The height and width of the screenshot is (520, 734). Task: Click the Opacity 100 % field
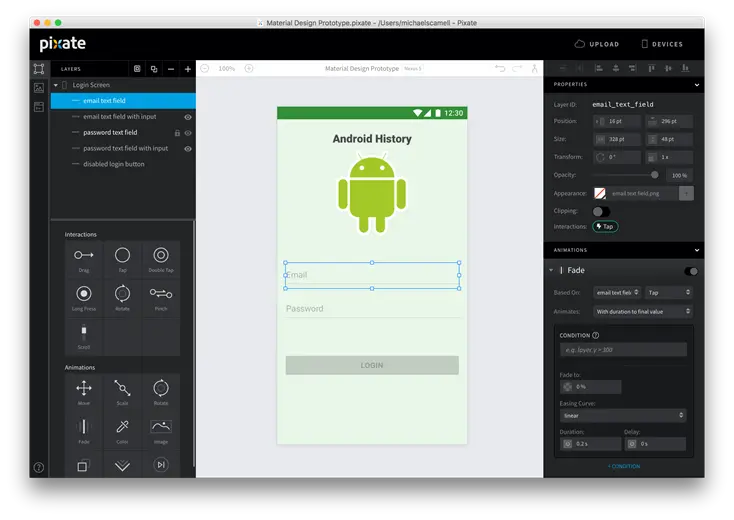point(680,176)
